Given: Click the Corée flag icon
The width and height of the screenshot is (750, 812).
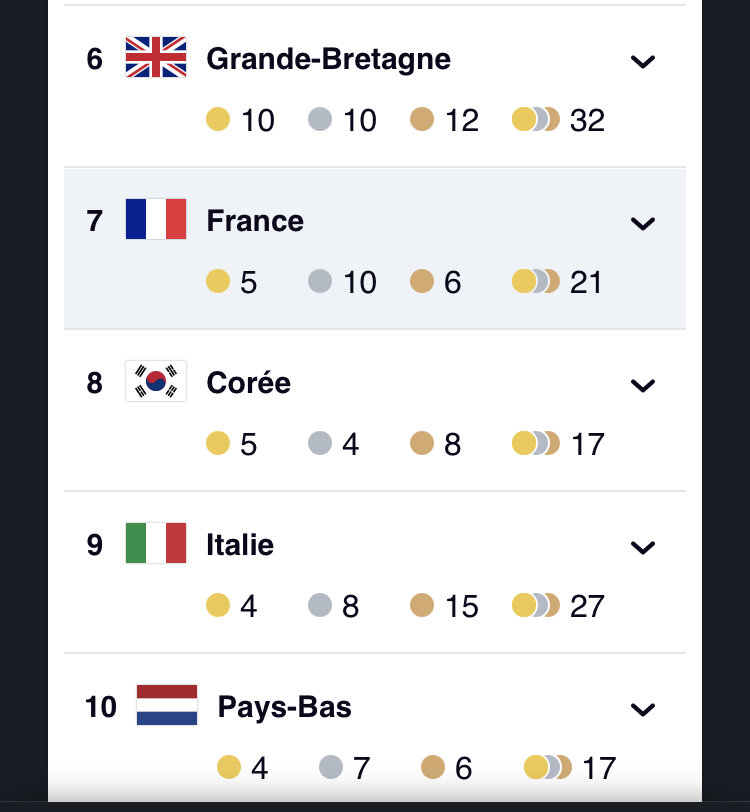Looking at the screenshot, I should tap(156, 381).
